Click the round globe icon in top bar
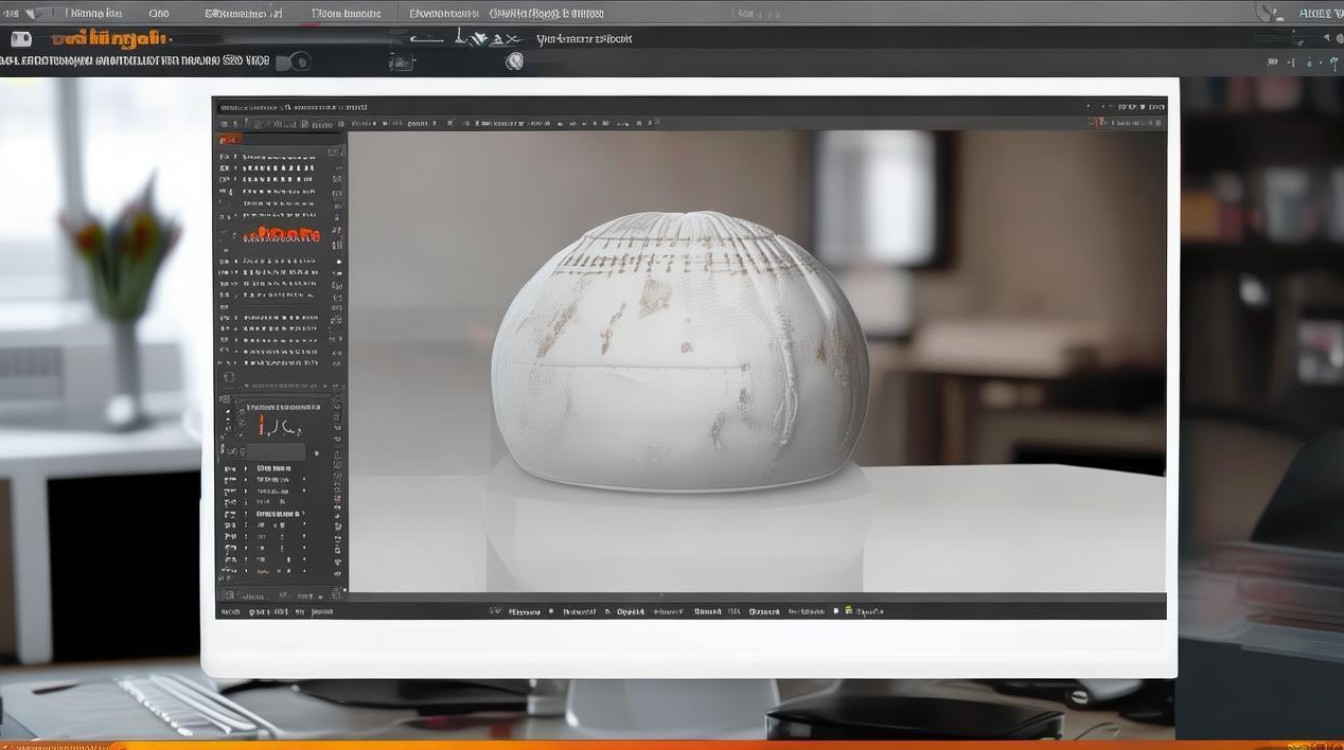 514,61
